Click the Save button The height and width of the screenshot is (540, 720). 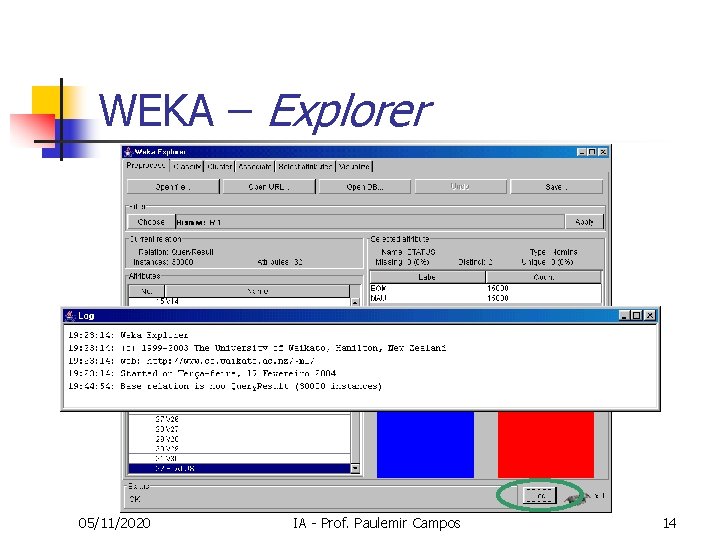556,187
